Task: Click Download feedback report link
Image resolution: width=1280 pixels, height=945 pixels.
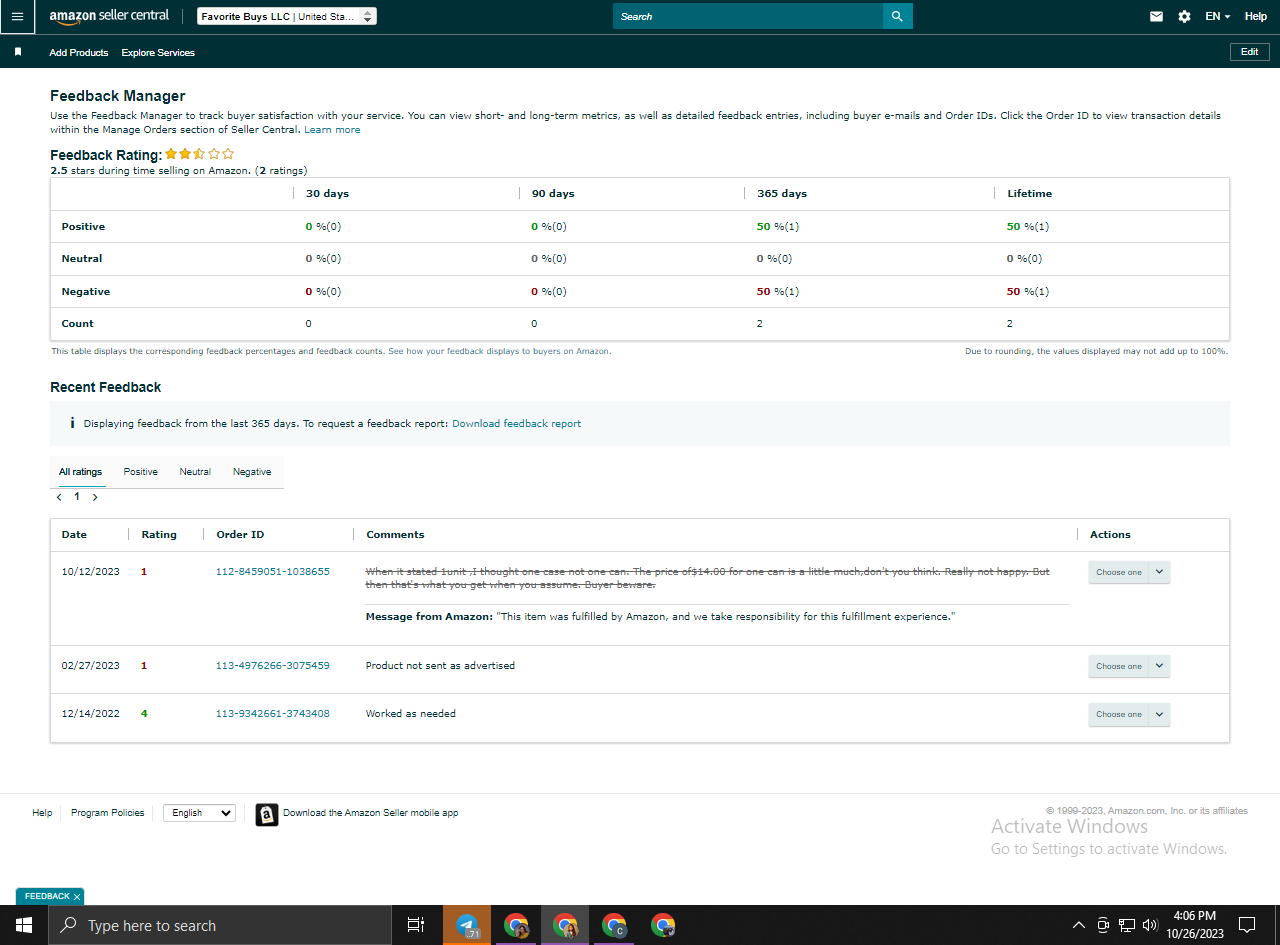Action: pyautogui.click(x=516, y=424)
